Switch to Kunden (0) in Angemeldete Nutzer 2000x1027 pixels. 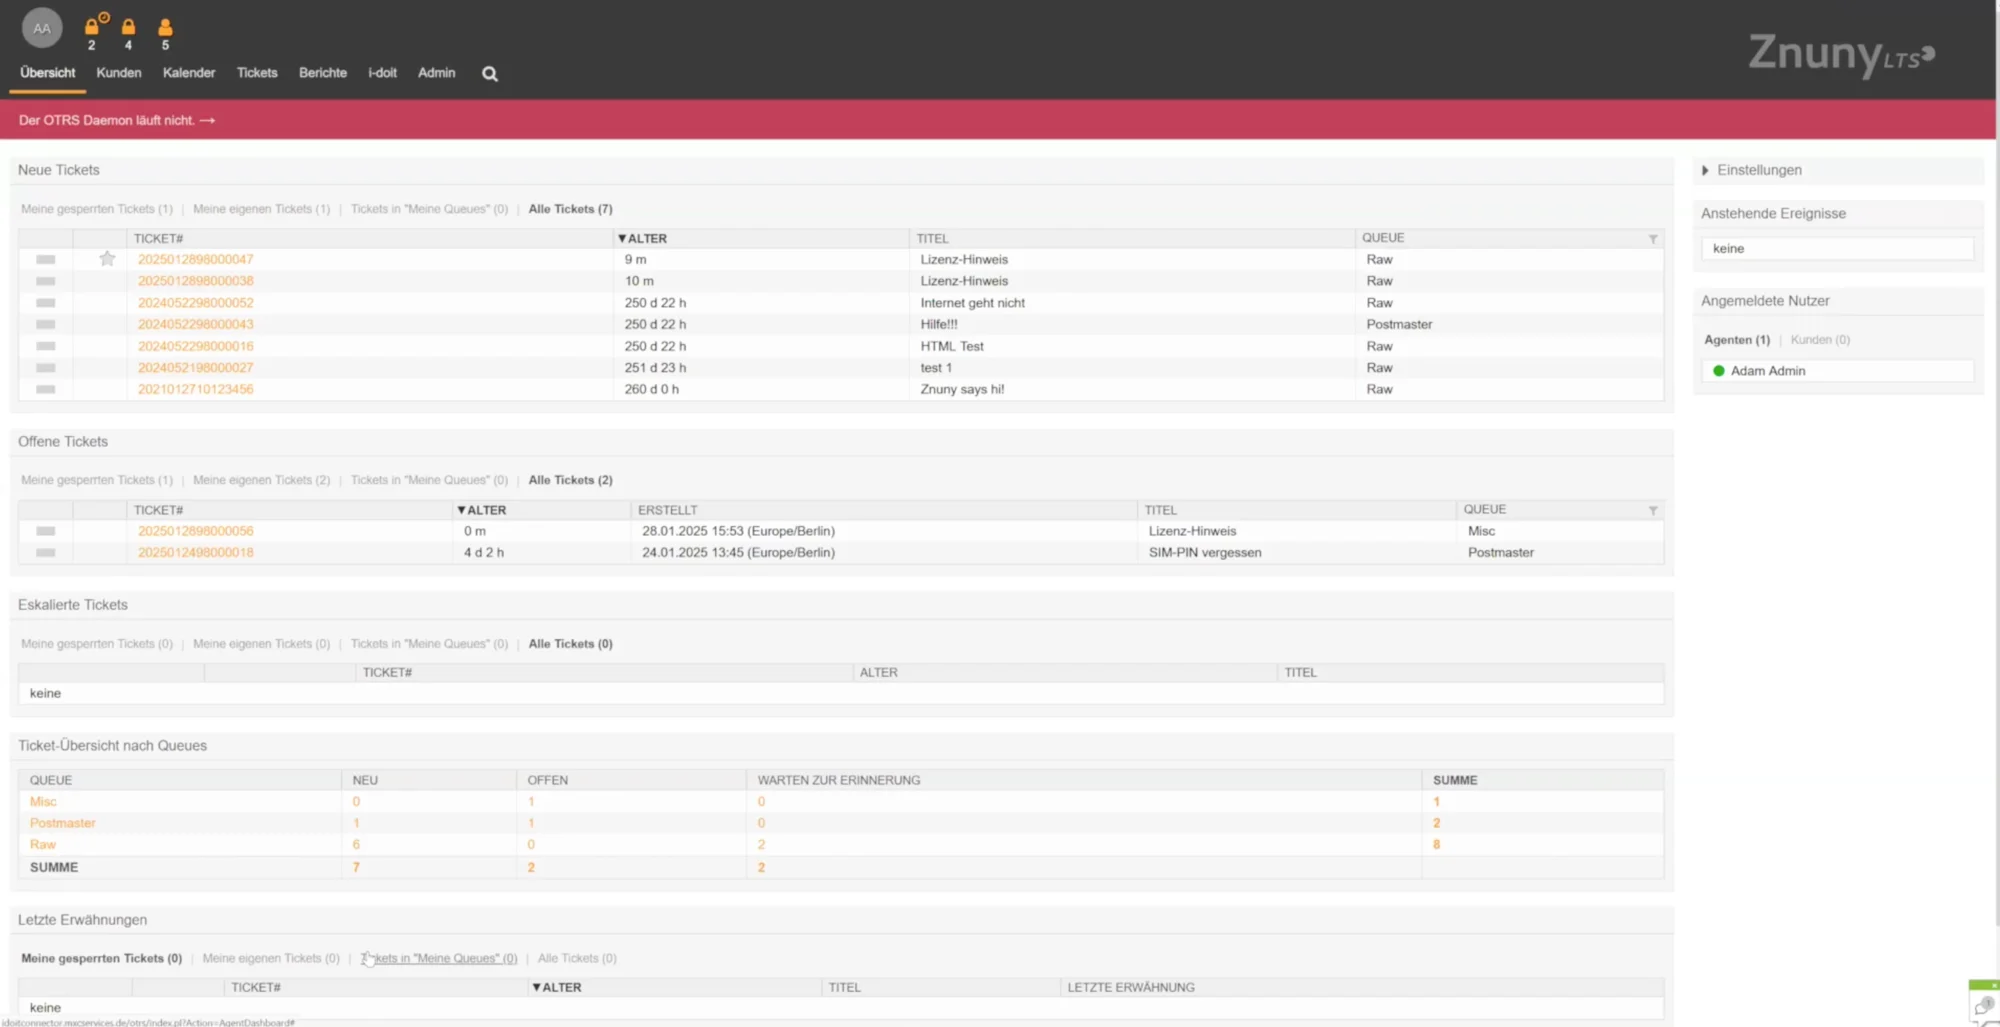point(1820,340)
